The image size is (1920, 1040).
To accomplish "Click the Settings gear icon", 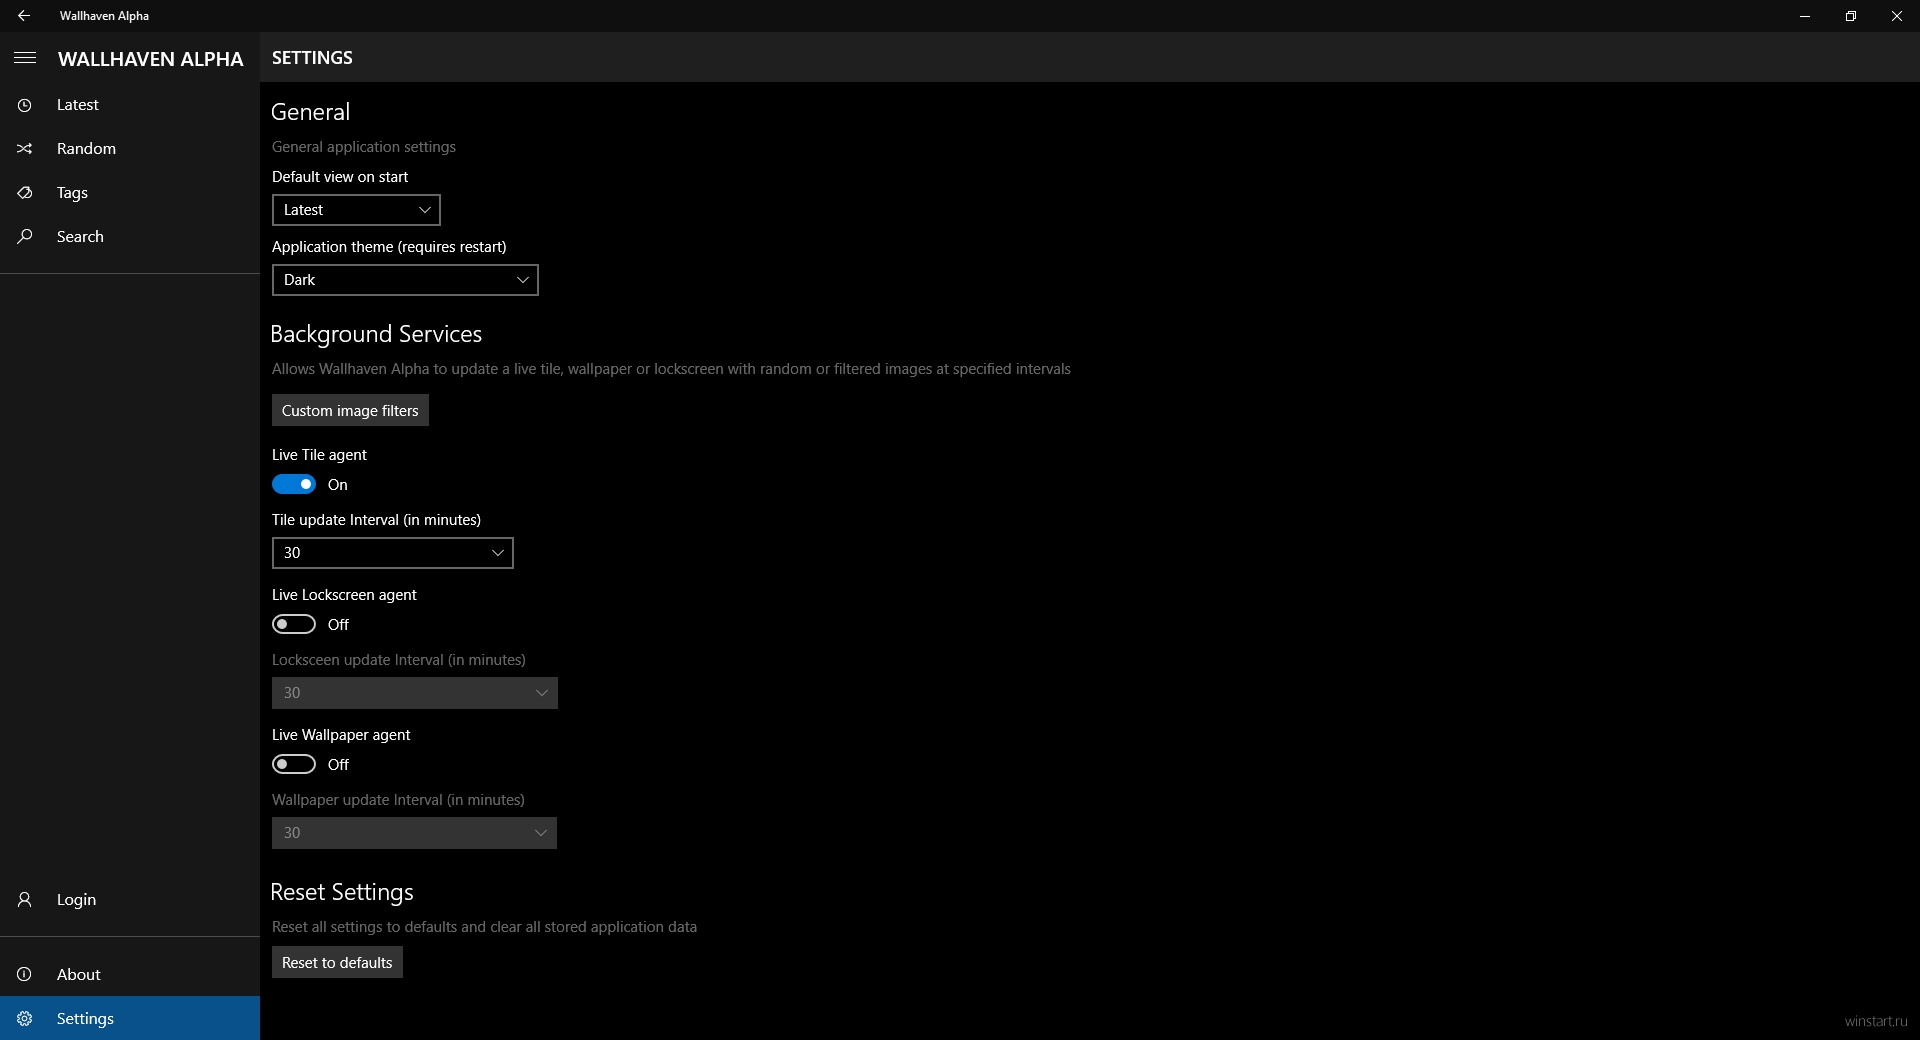I will (x=25, y=1019).
